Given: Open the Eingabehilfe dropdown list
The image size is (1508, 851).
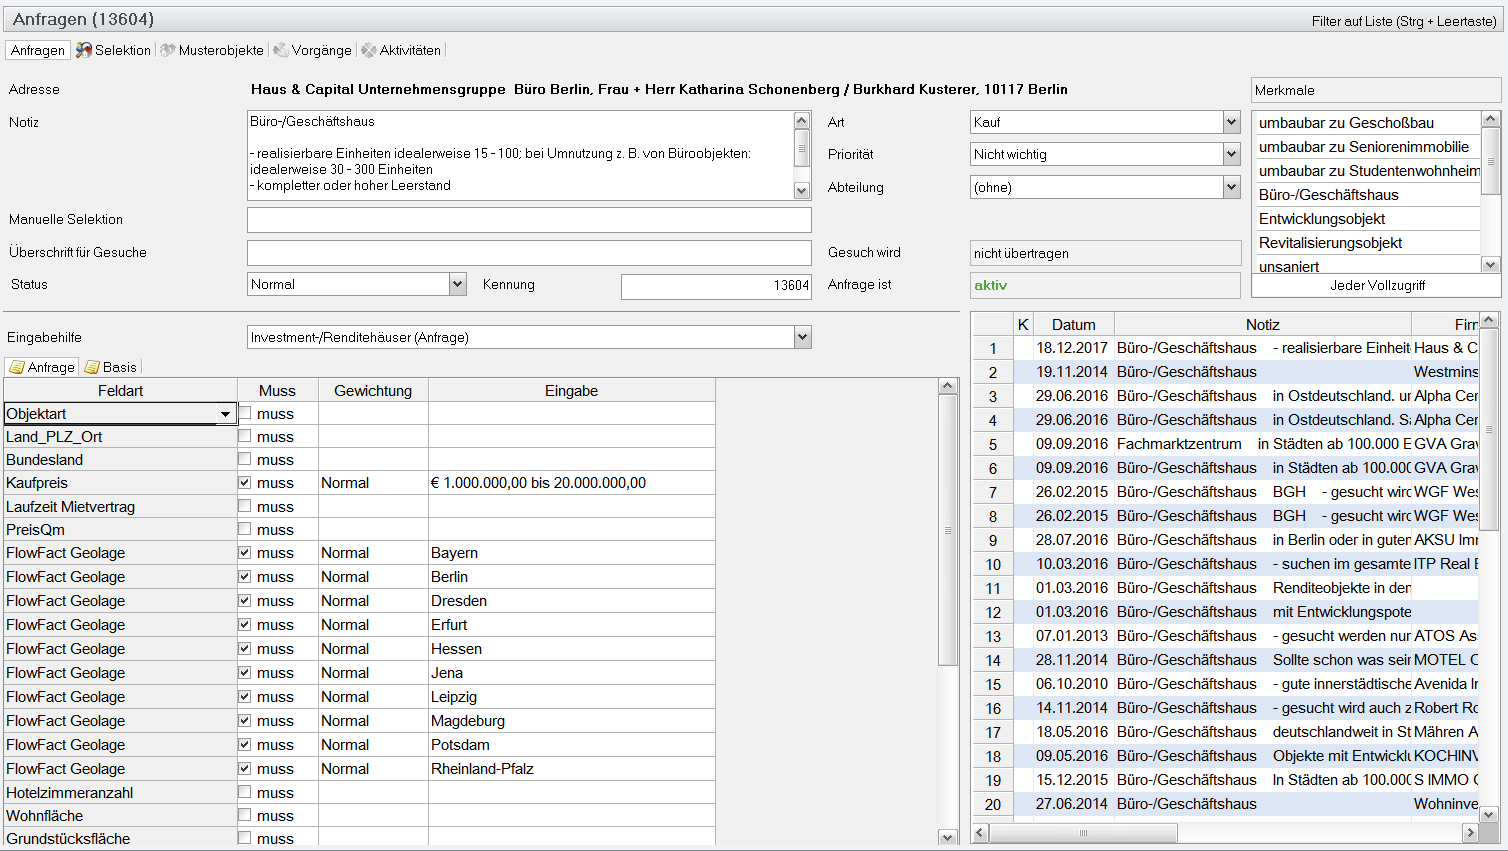Looking at the screenshot, I should click(x=802, y=337).
